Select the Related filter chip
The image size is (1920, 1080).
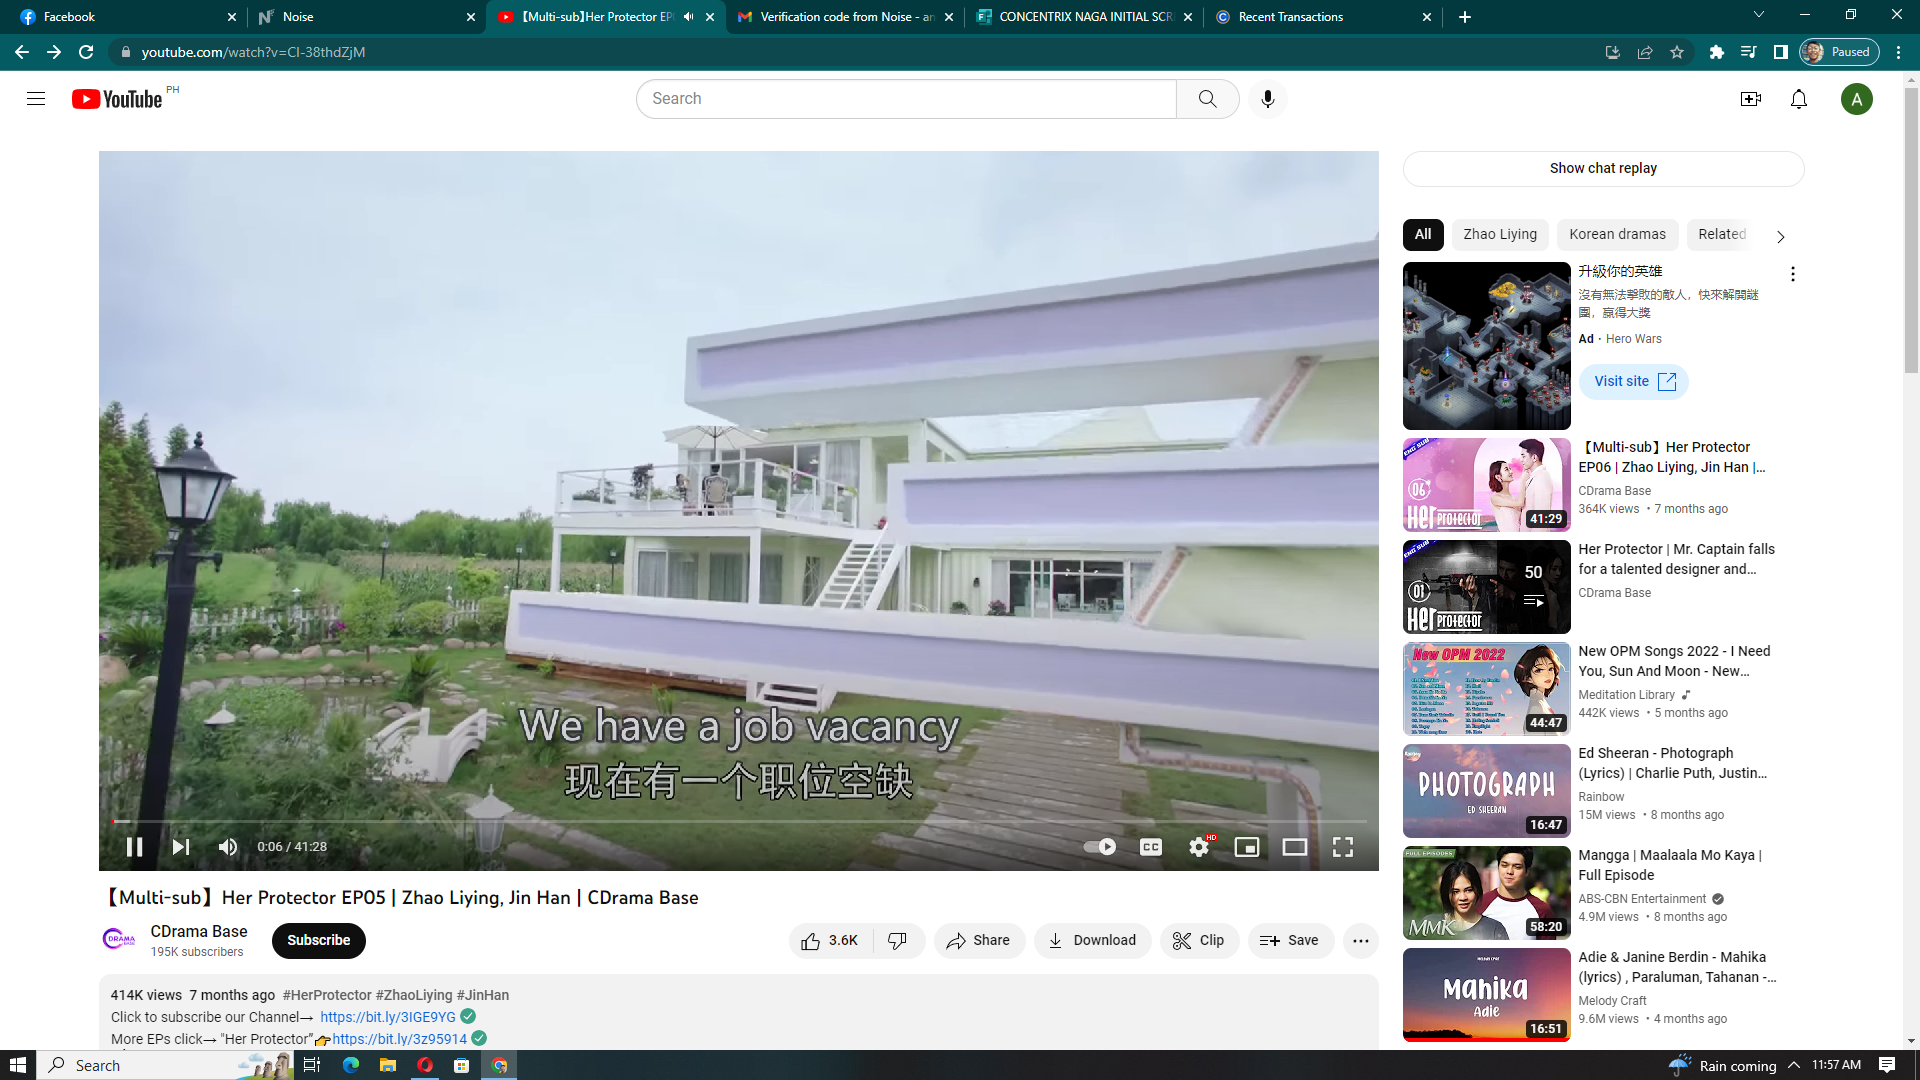(1721, 235)
